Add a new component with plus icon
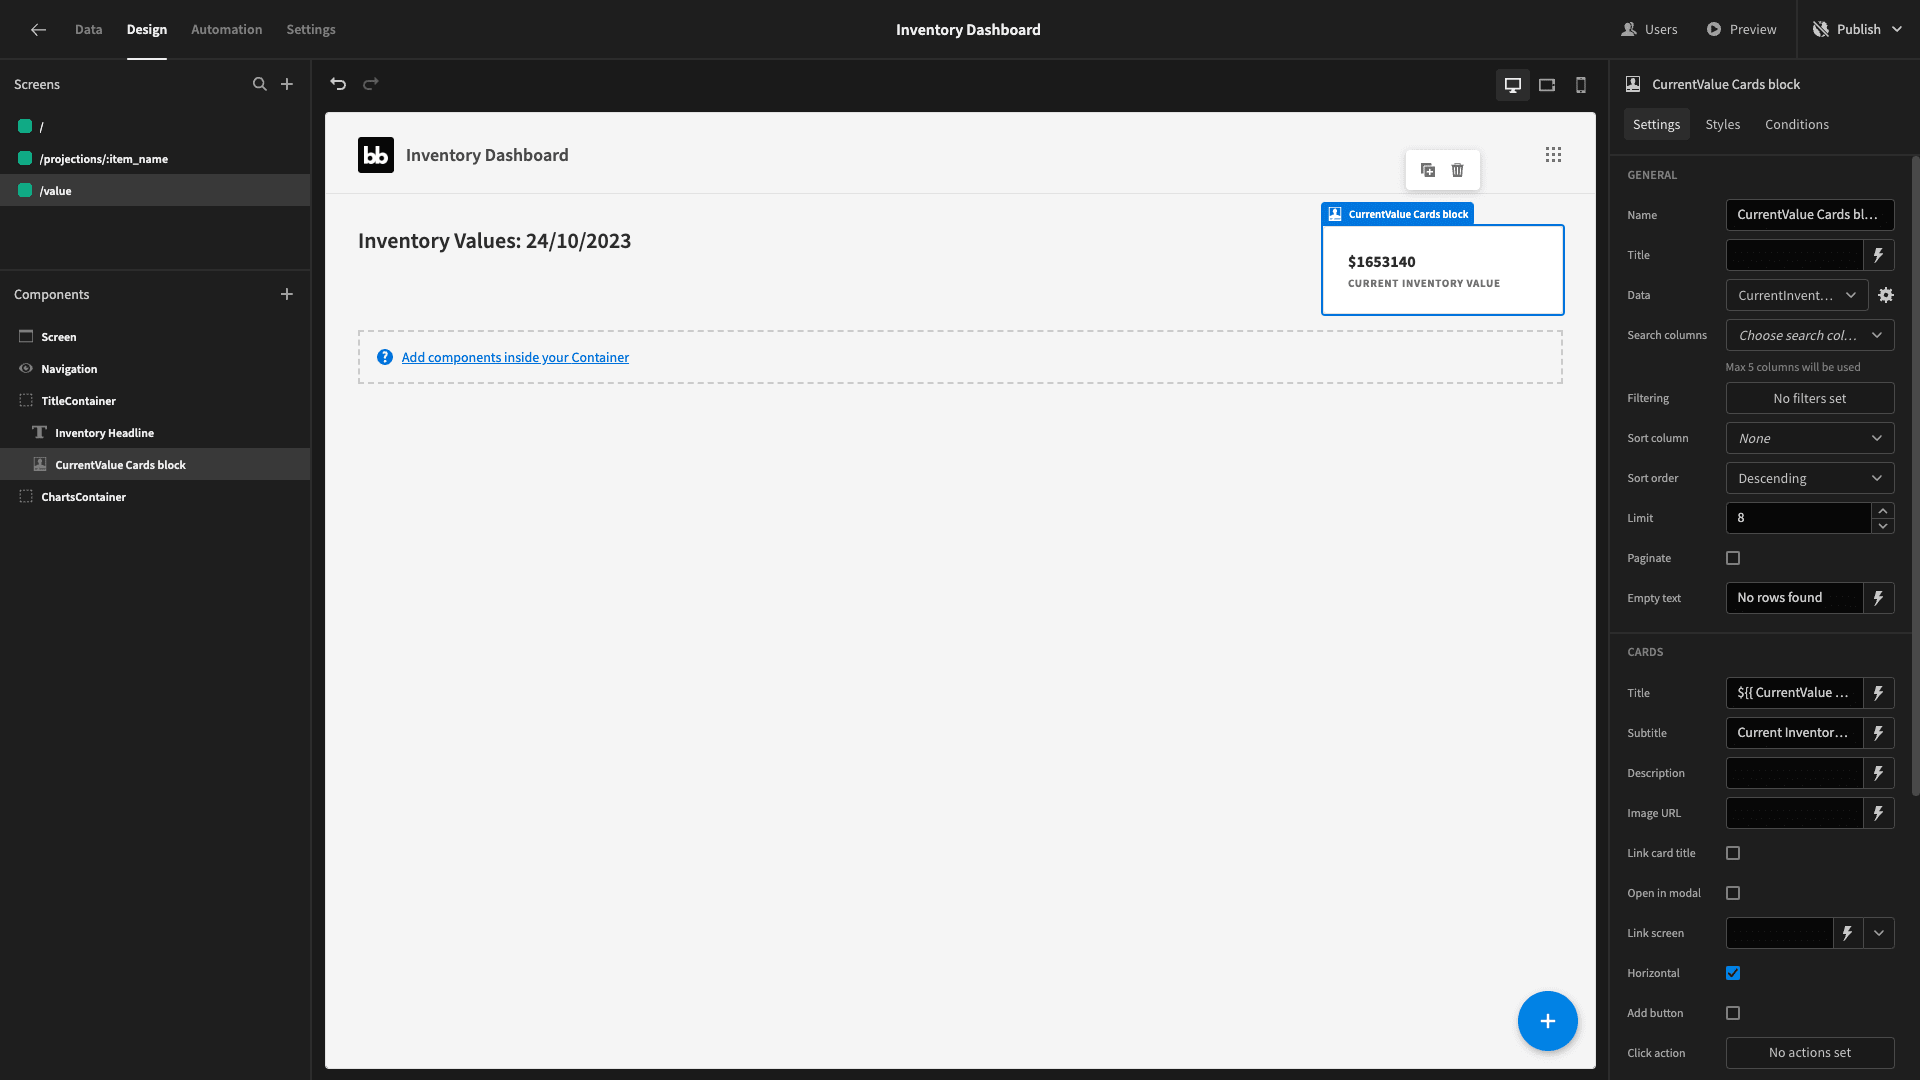1920x1080 pixels. (x=287, y=294)
